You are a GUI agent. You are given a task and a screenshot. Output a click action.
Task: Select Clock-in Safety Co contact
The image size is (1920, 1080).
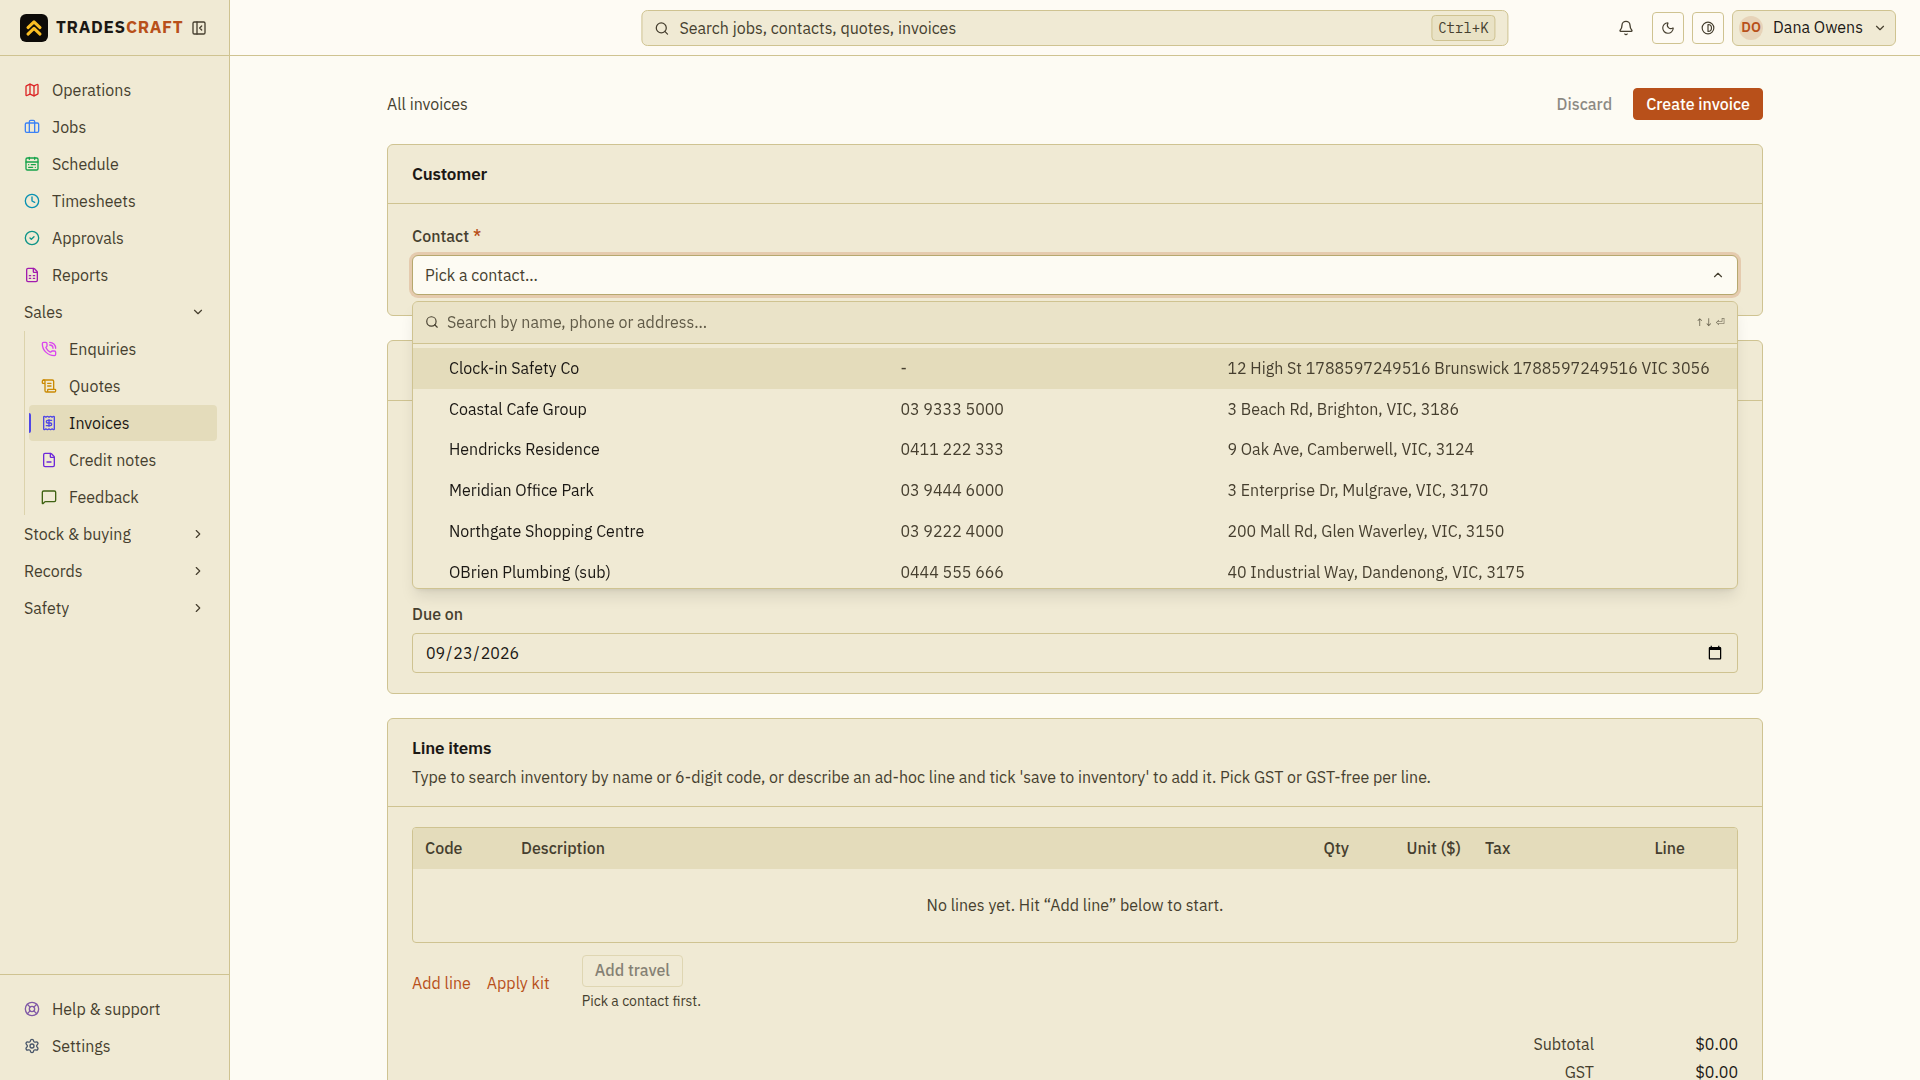pos(1074,368)
